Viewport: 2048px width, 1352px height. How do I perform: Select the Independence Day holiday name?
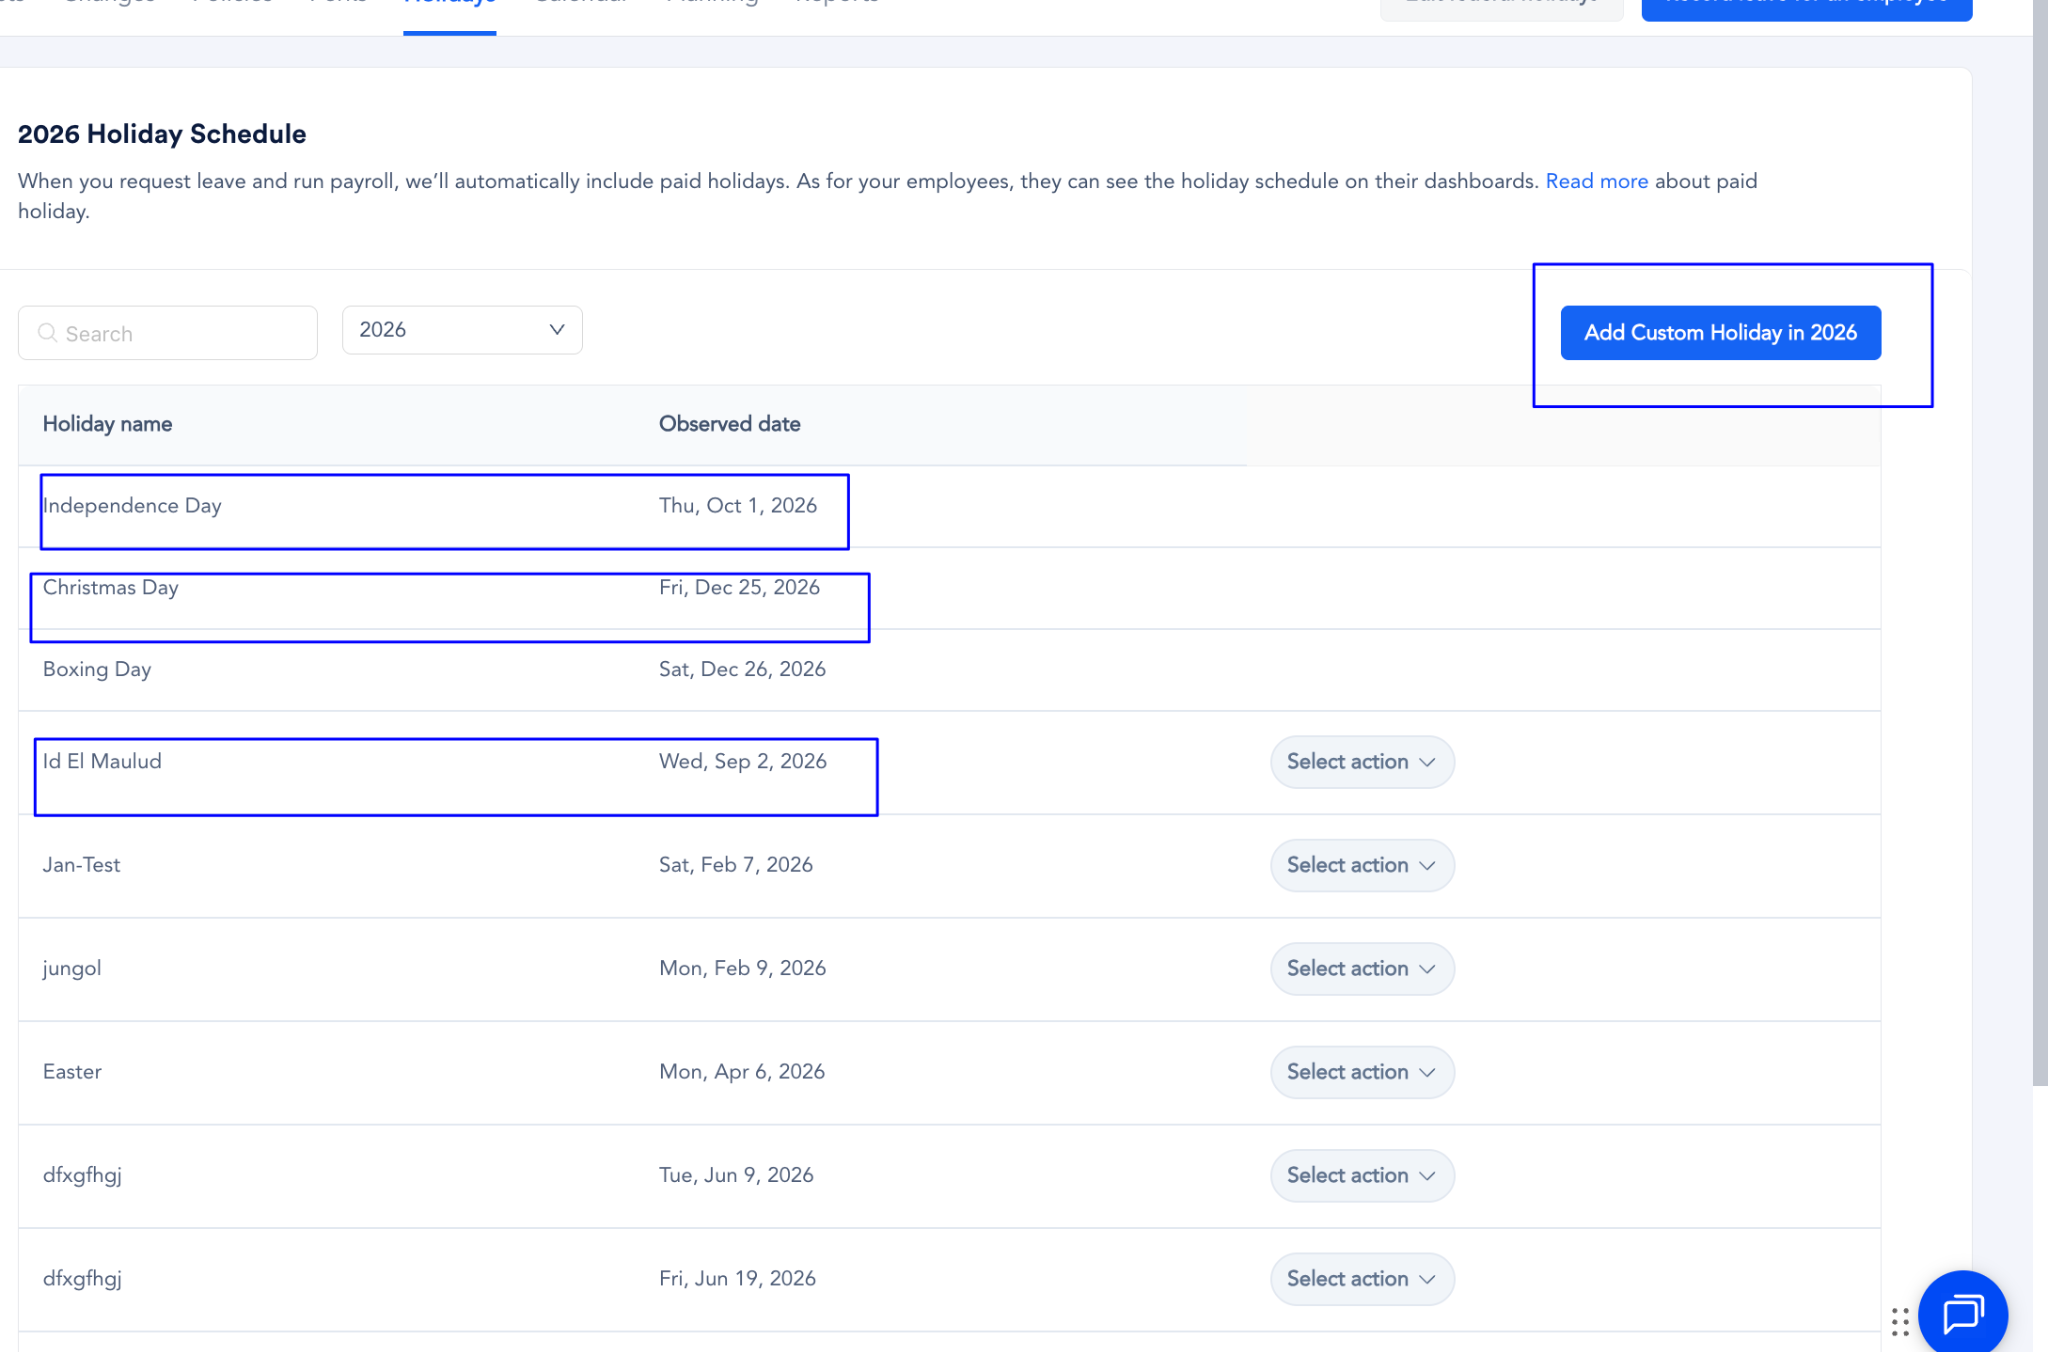point(132,506)
